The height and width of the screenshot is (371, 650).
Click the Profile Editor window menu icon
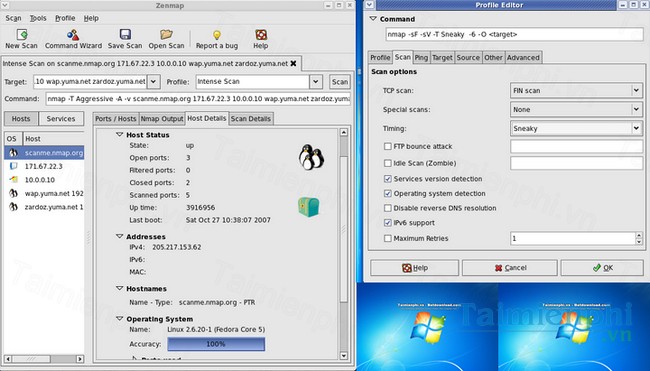coord(369,5)
